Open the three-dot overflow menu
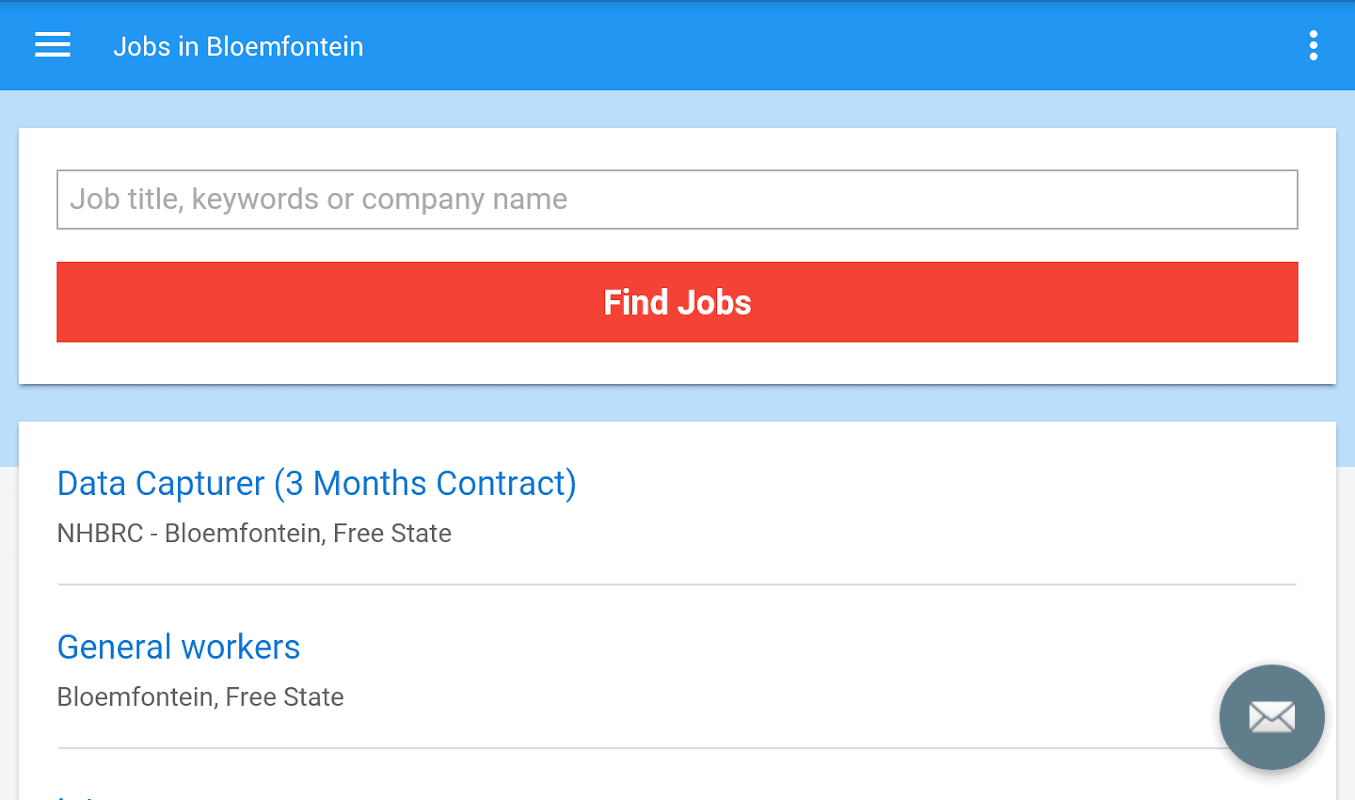 [x=1313, y=46]
